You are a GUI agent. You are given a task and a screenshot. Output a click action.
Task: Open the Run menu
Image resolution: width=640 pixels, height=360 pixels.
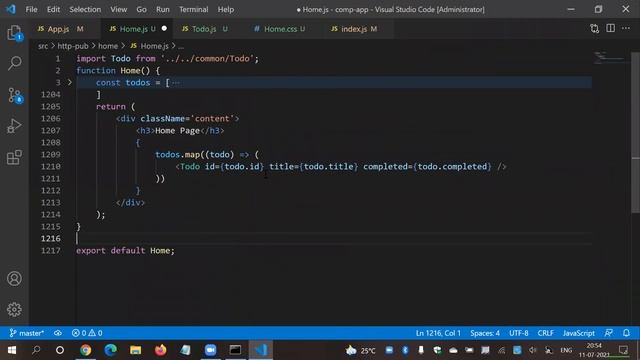[162, 9]
